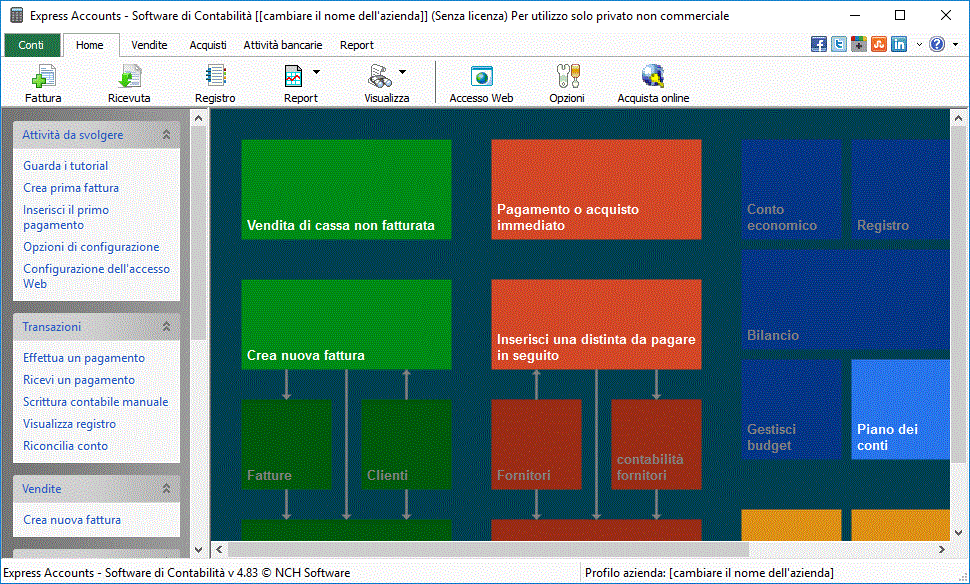This screenshot has height=584, width=970.
Task: Click the app calculator icon in title bar
Action: coord(17,15)
